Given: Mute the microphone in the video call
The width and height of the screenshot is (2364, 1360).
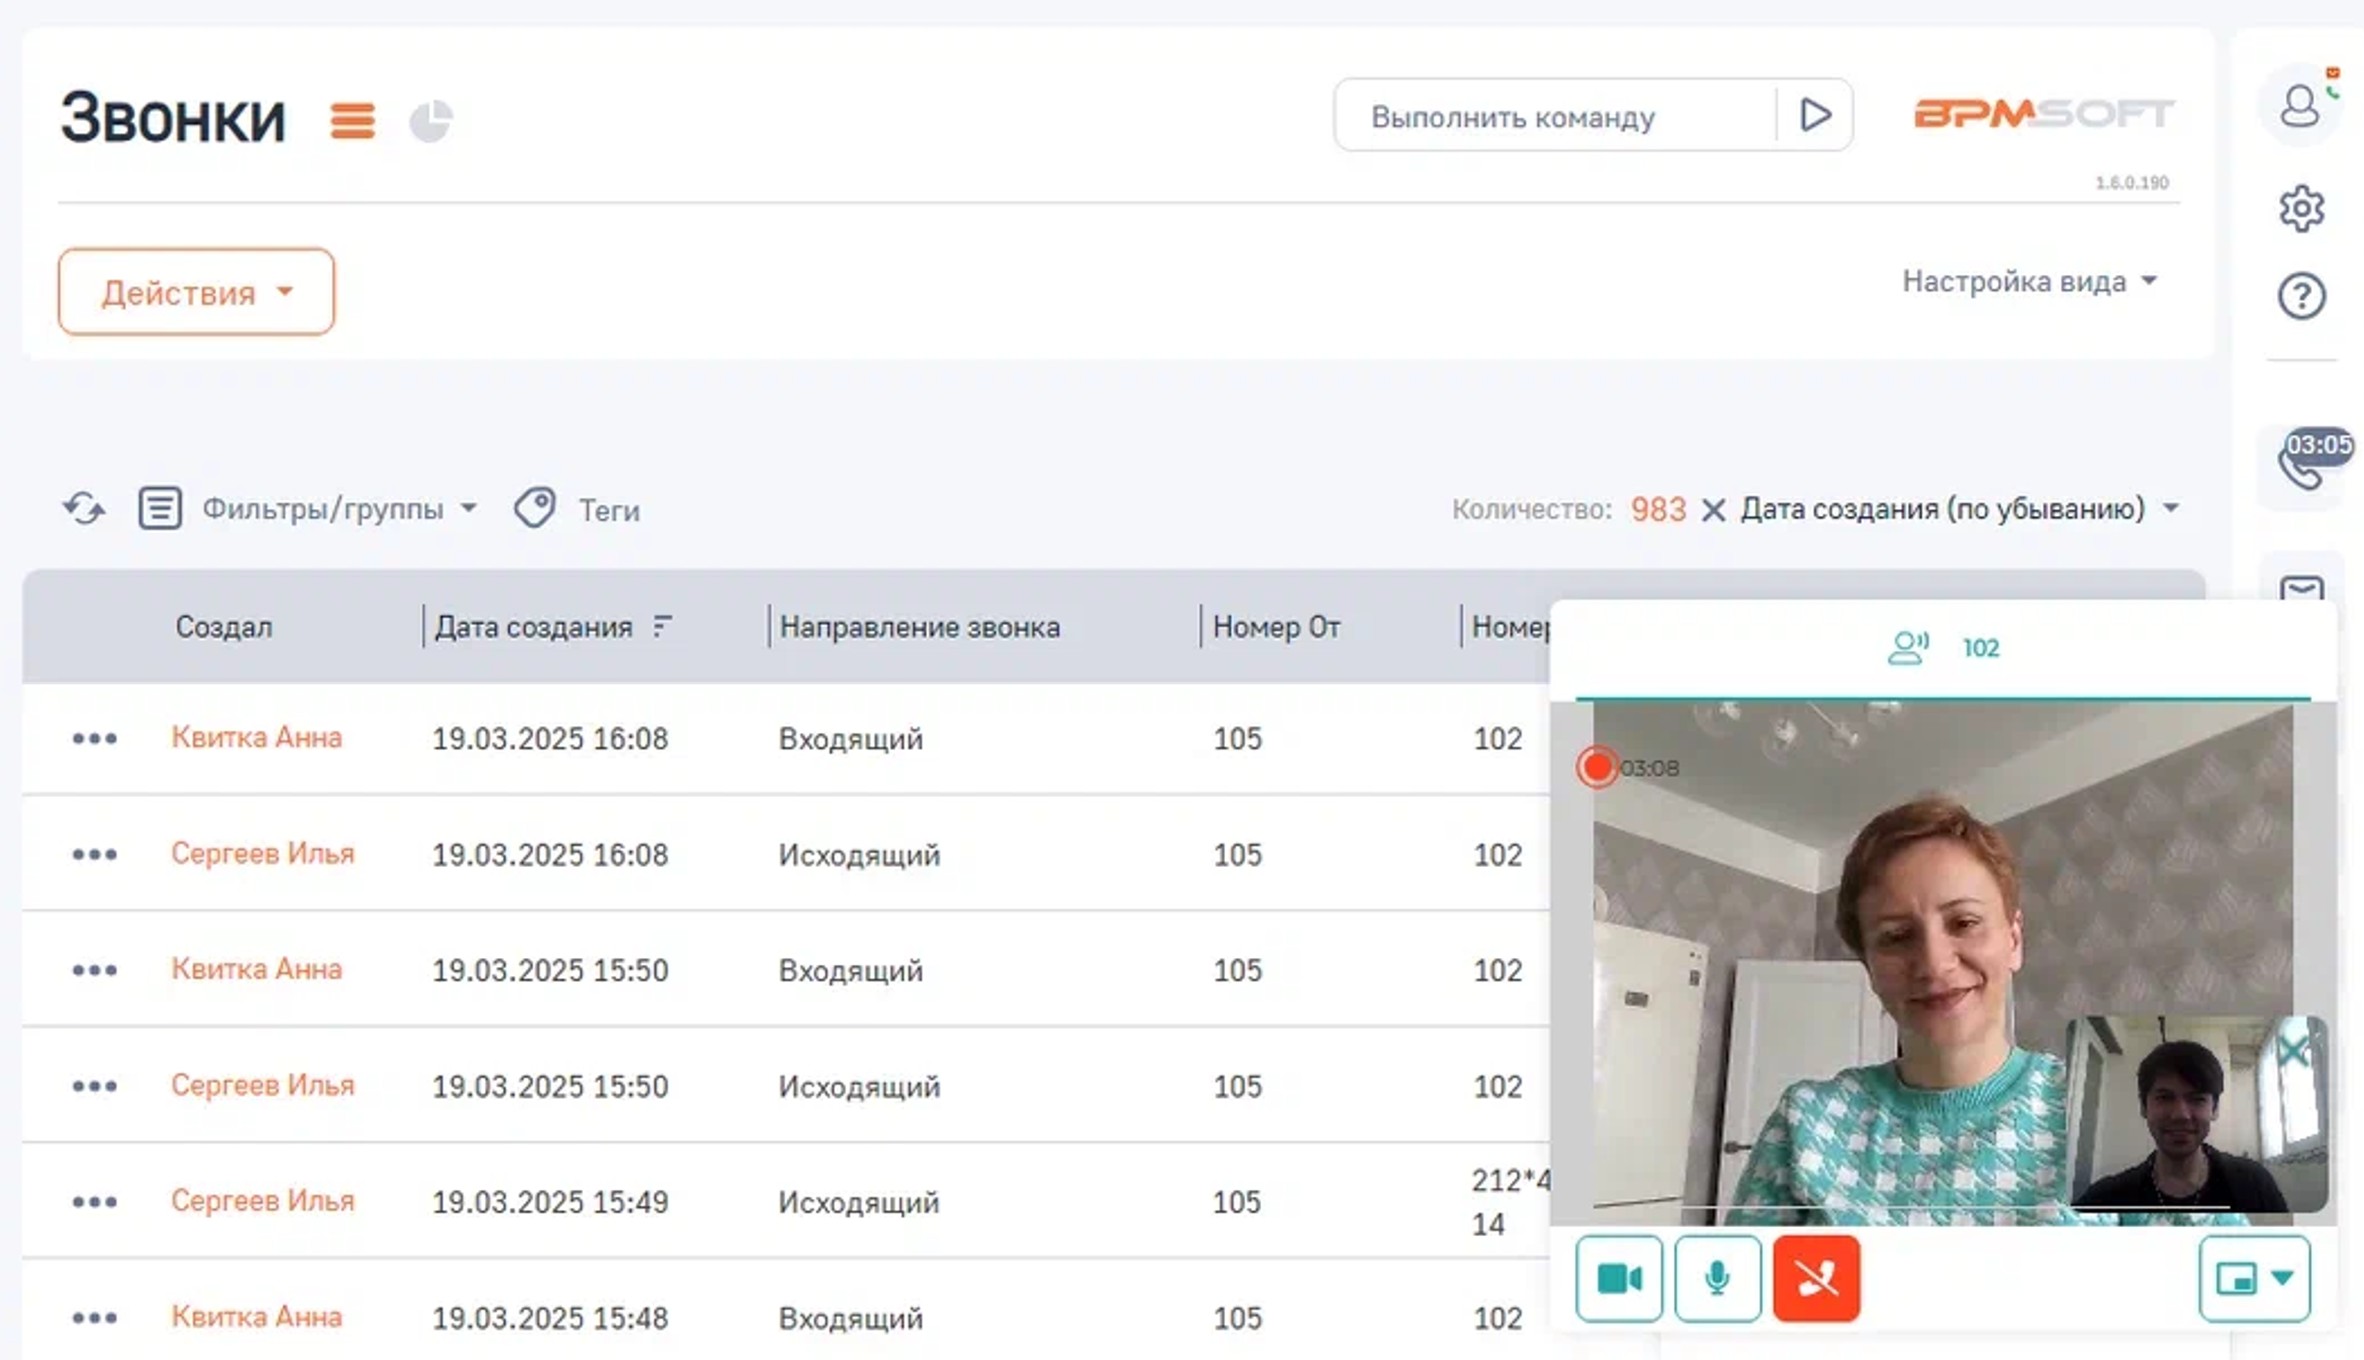Looking at the screenshot, I should pyautogui.click(x=1717, y=1279).
